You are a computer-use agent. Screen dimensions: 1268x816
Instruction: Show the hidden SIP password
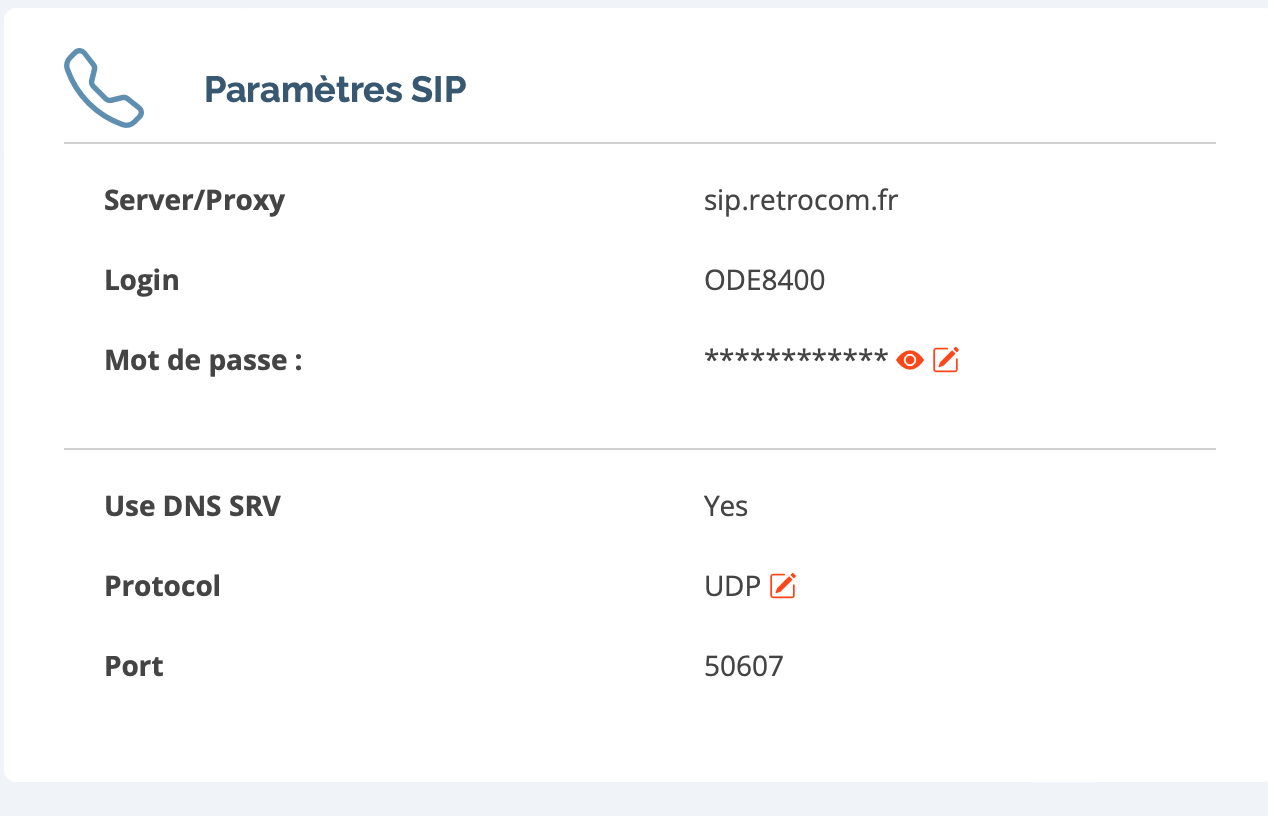[909, 360]
